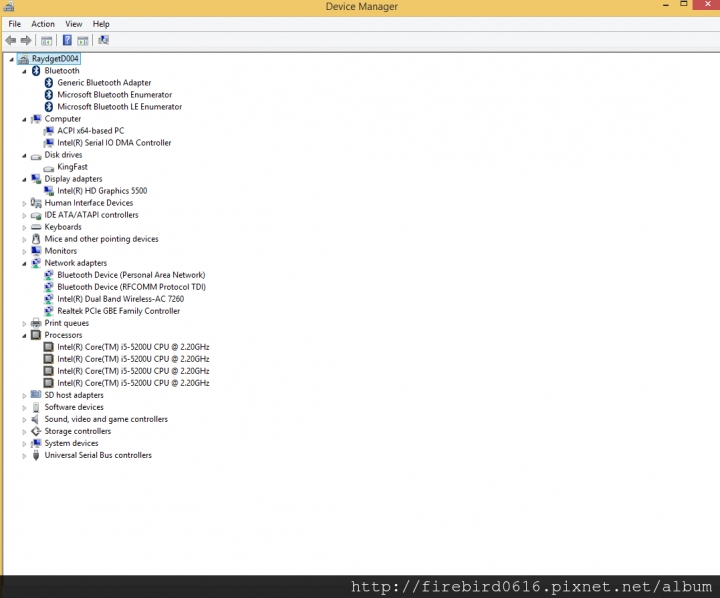The image size is (720, 598).
Task: Click the Storage controllers icon
Action: [36, 431]
